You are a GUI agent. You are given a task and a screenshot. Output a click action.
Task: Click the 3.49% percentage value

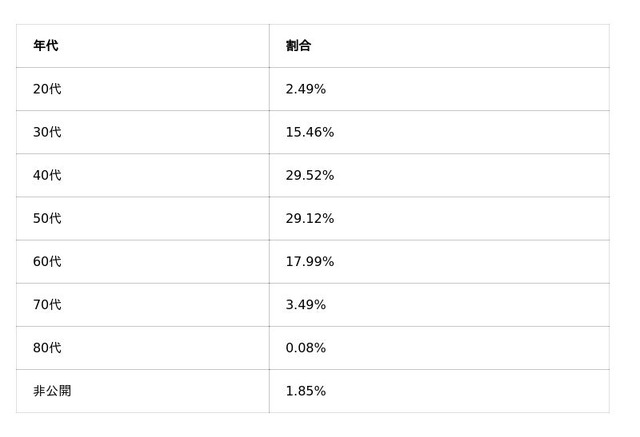click(x=305, y=304)
